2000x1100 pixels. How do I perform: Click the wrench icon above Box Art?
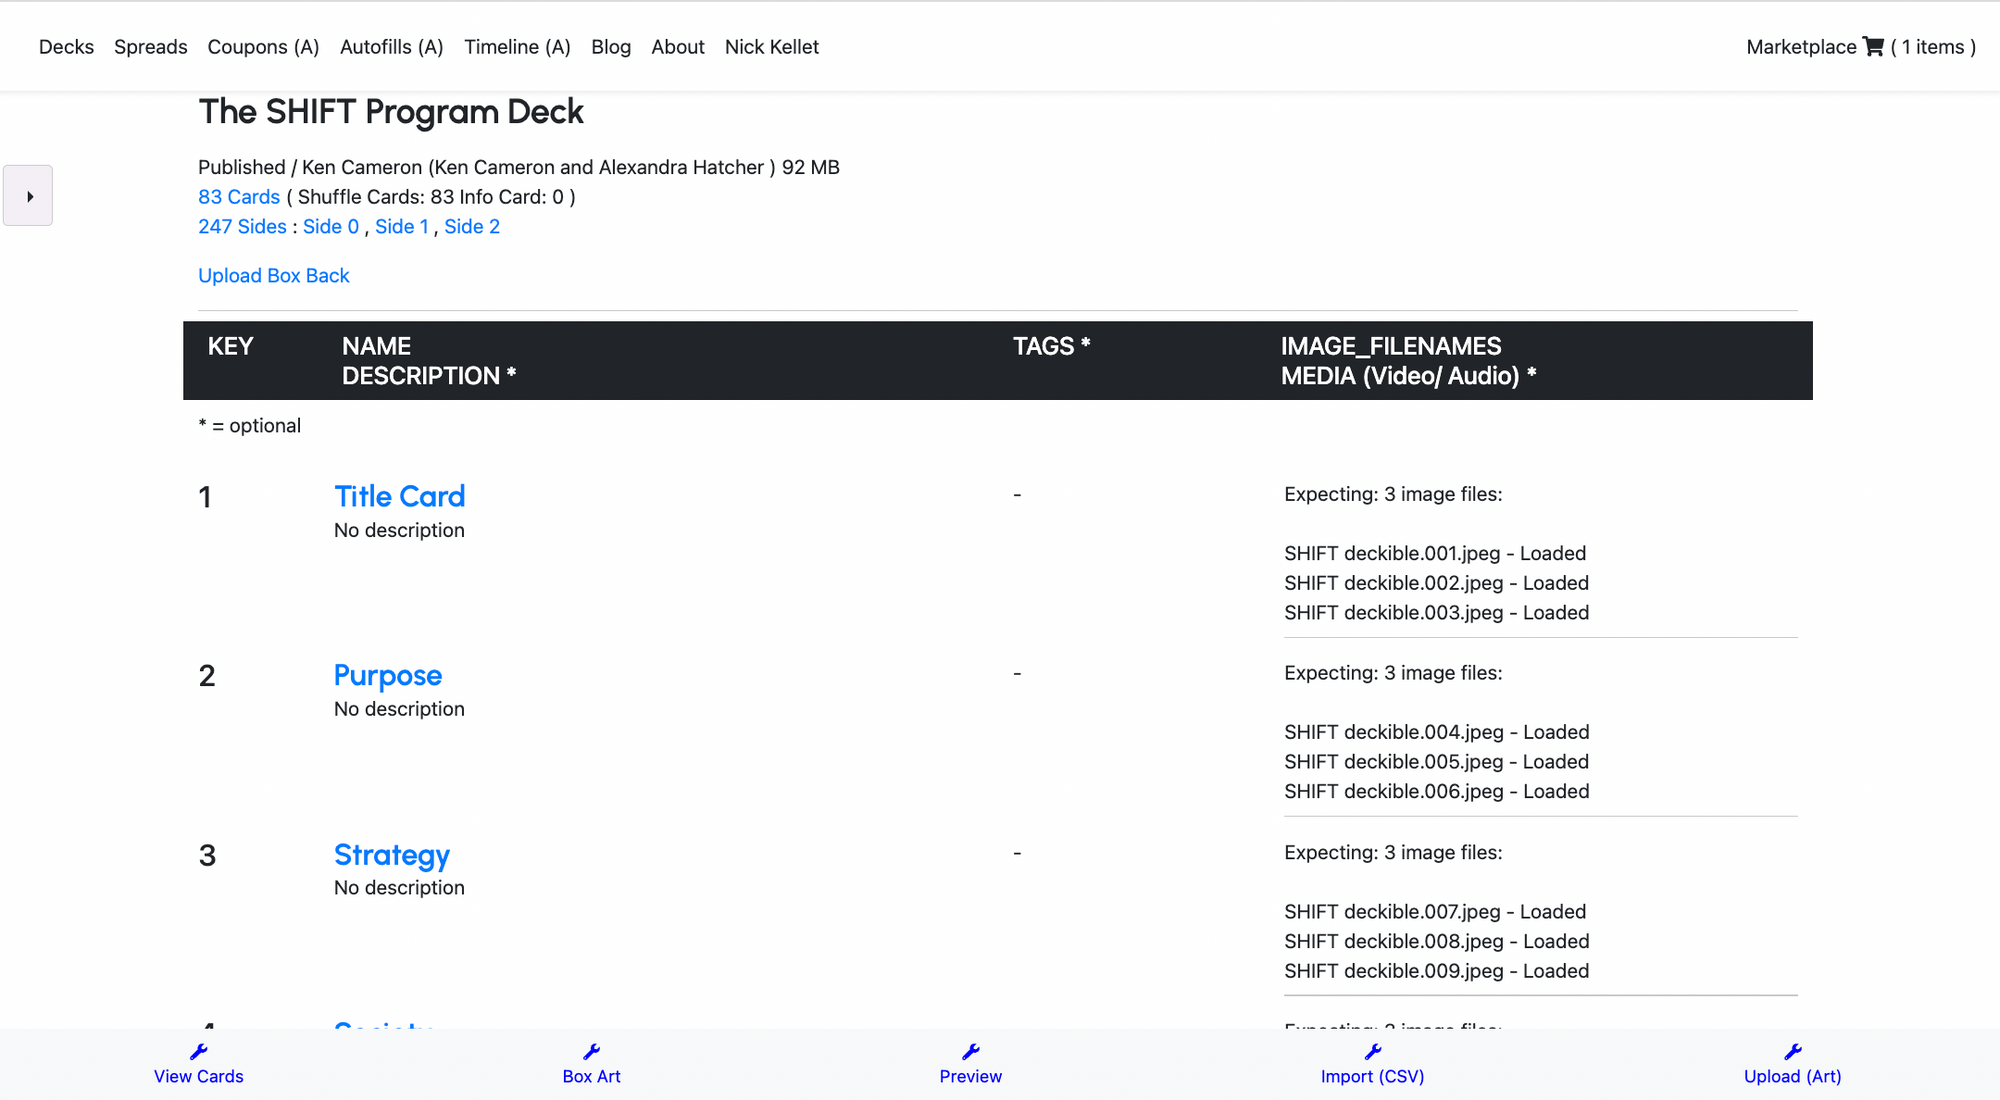[x=592, y=1051]
